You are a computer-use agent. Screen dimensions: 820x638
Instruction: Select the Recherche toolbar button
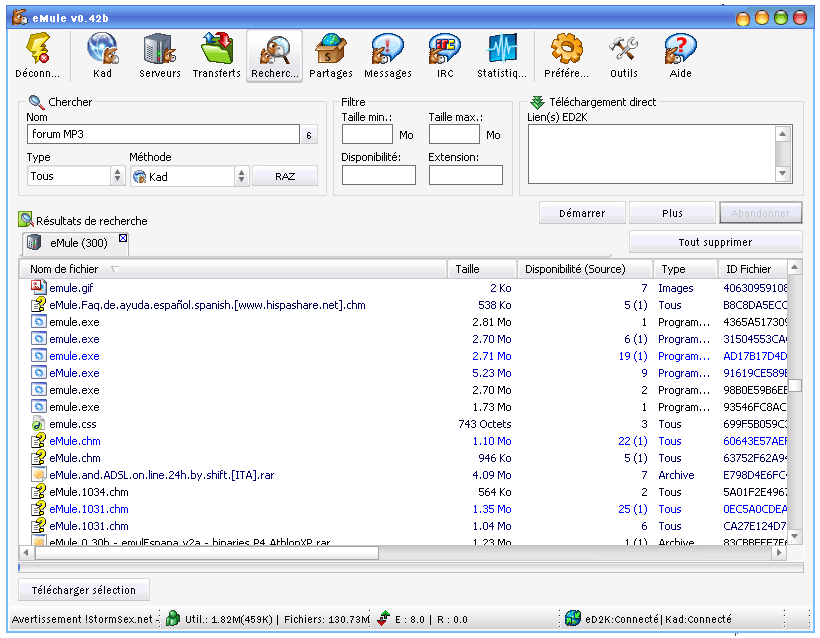[x=275, y=55]
